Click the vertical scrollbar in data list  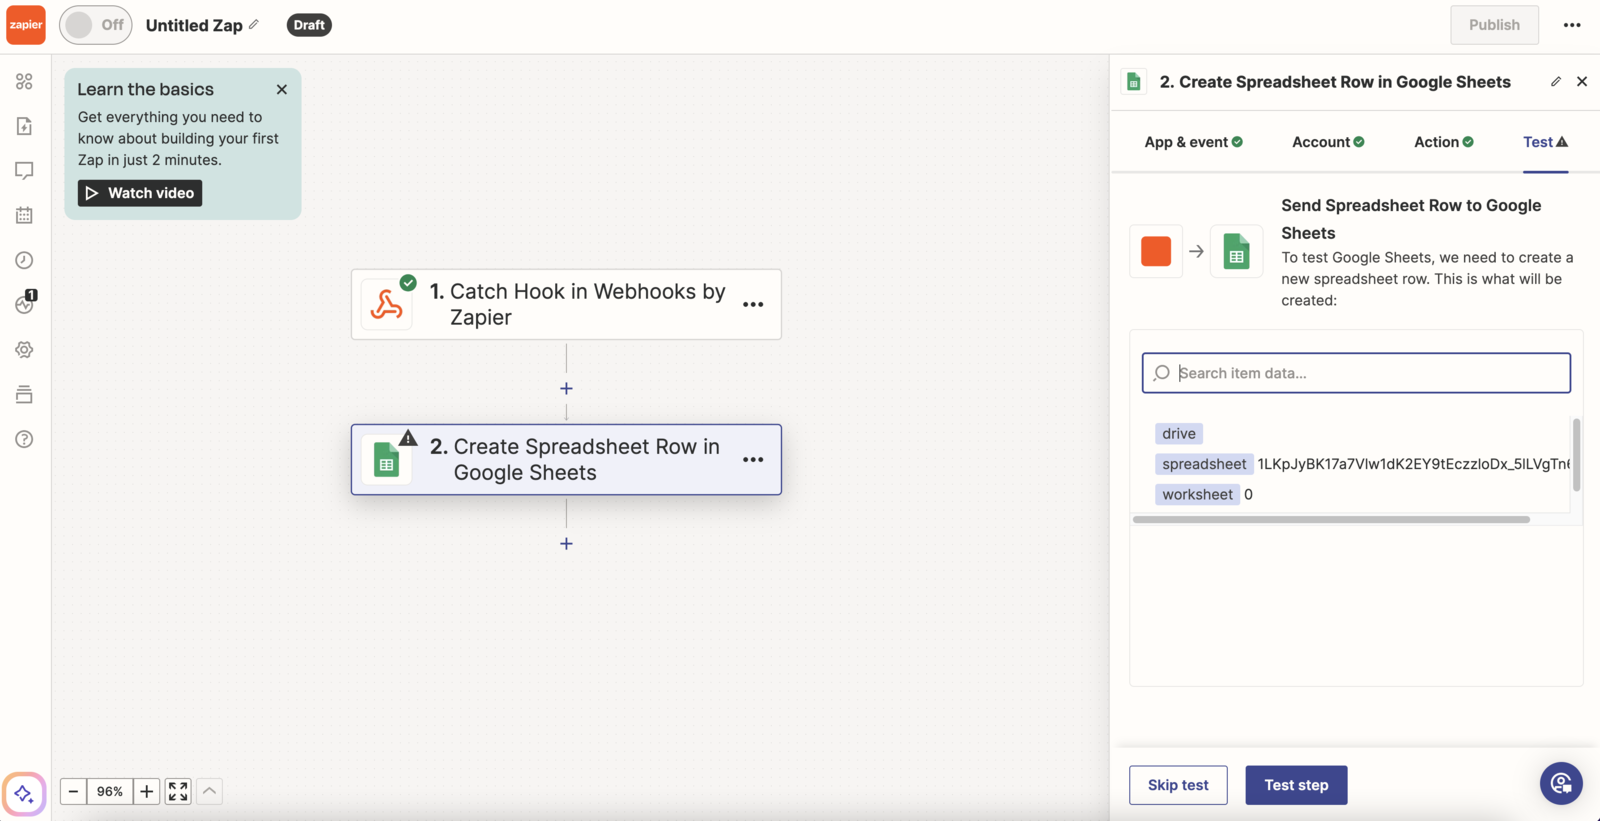click(x=1577, y=455)
